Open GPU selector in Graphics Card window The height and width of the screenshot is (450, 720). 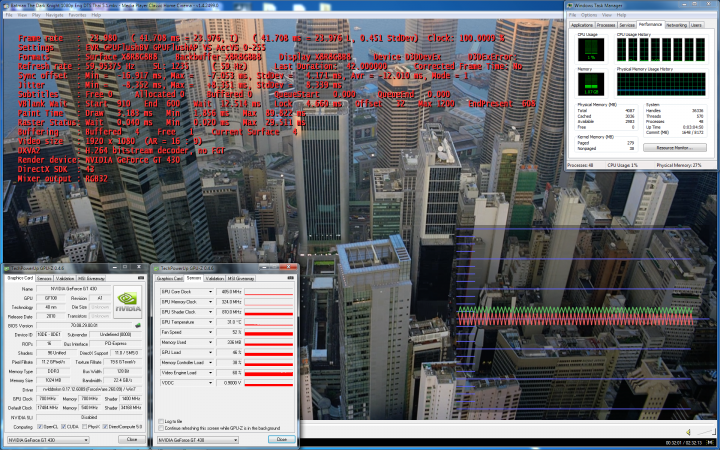click(x=48, y=440)
